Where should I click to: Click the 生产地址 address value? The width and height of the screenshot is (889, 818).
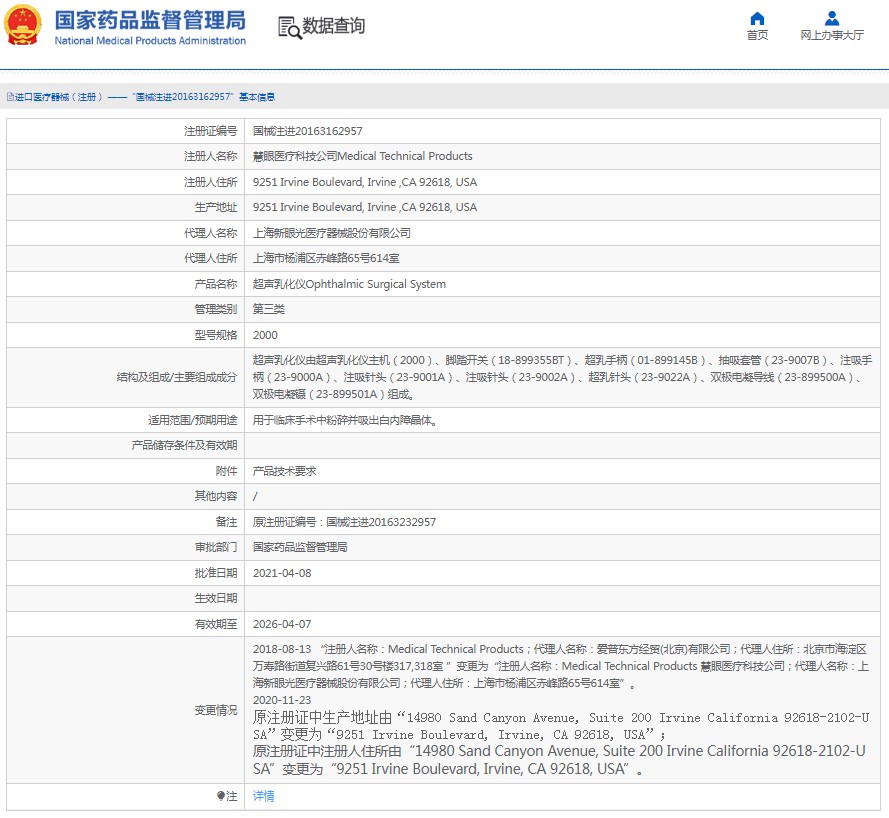pos(365,207)
